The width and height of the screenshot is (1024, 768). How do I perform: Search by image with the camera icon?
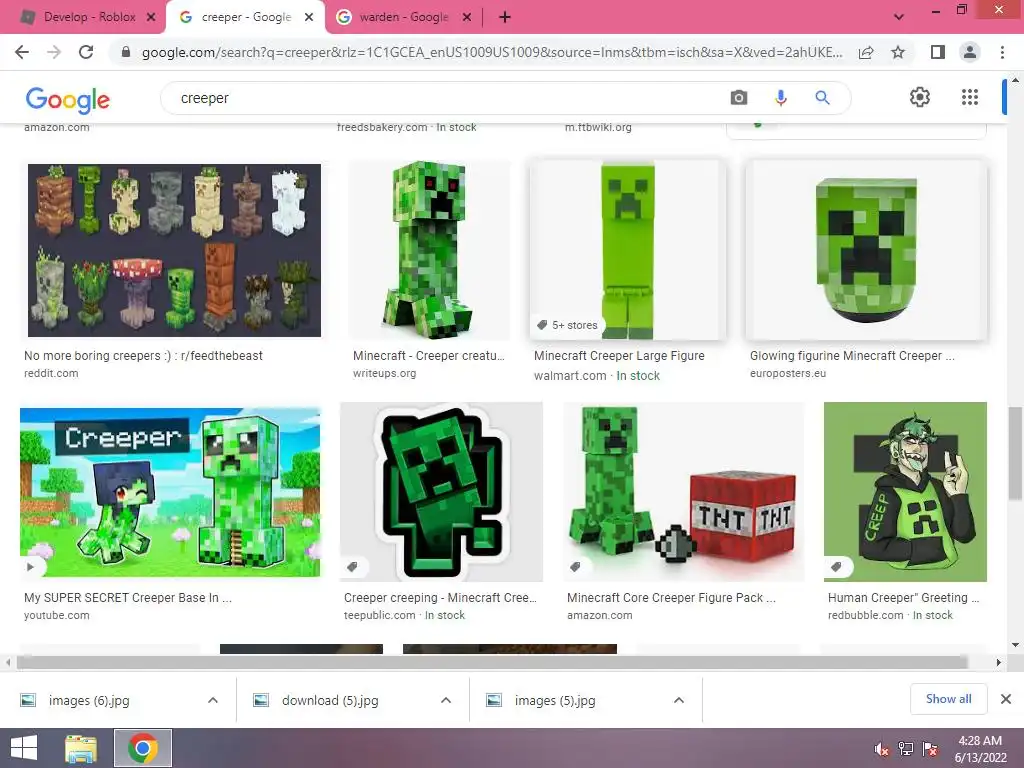739,98
